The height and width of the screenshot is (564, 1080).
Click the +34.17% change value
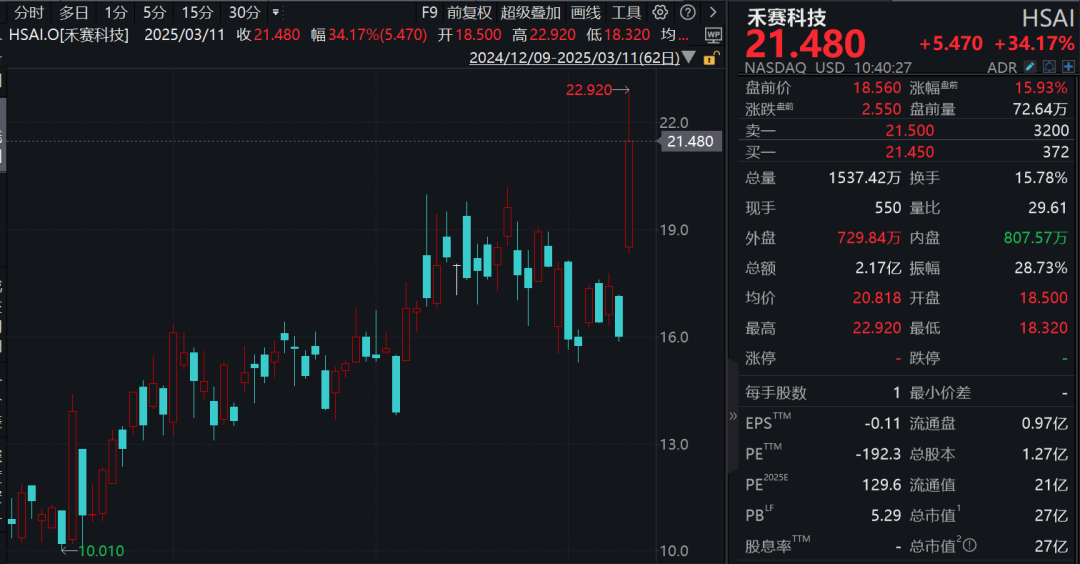(x=1034, y=44)
